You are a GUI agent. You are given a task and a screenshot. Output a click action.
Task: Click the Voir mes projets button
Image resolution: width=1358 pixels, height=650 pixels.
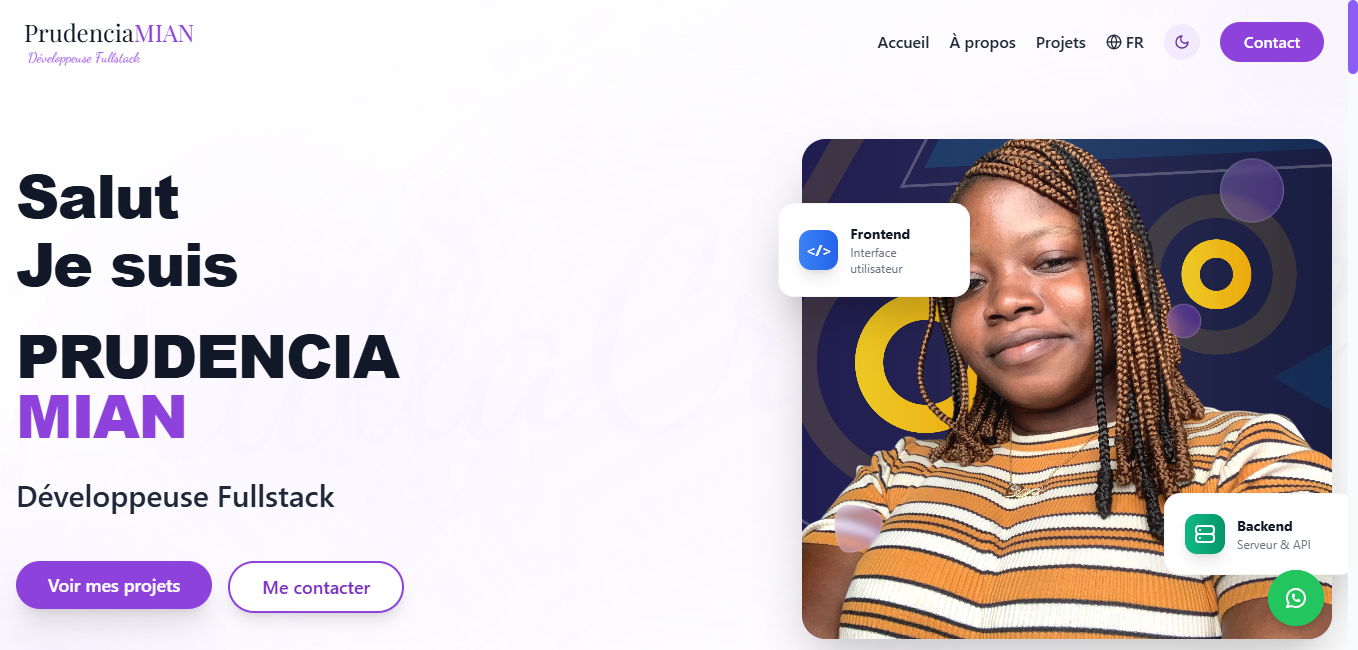pos(114,585)
